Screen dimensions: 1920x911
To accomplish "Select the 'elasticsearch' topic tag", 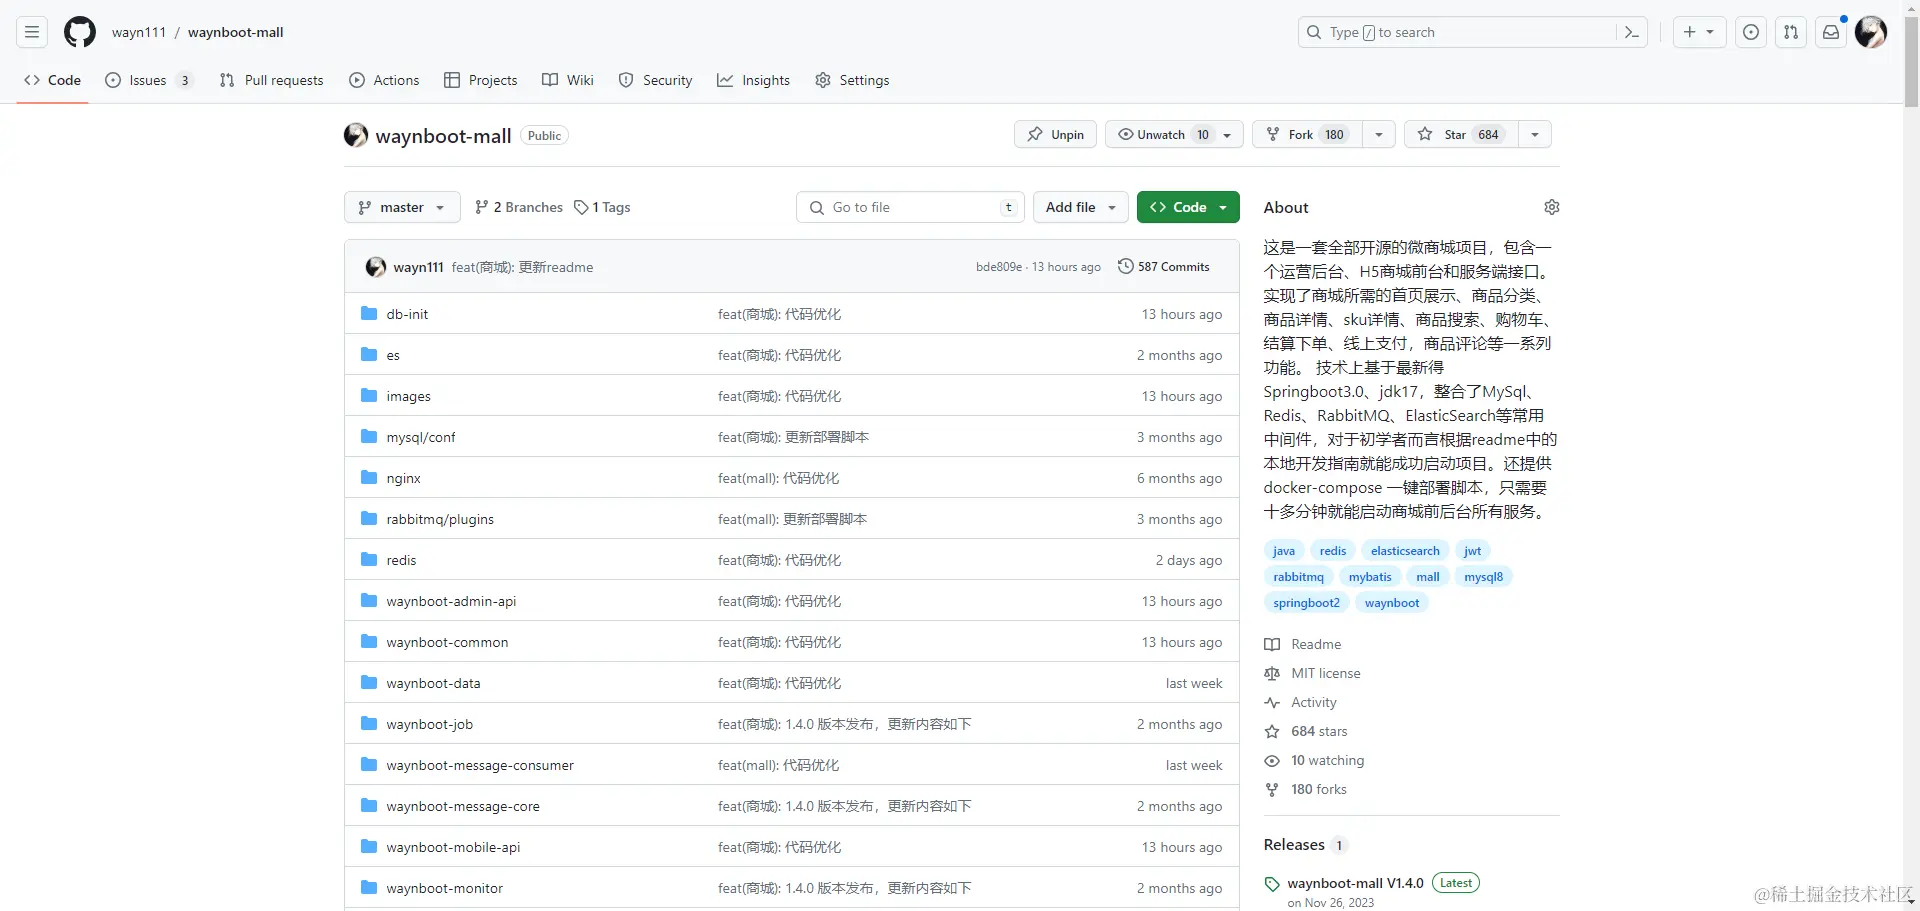I will [x=1405, y=551].
